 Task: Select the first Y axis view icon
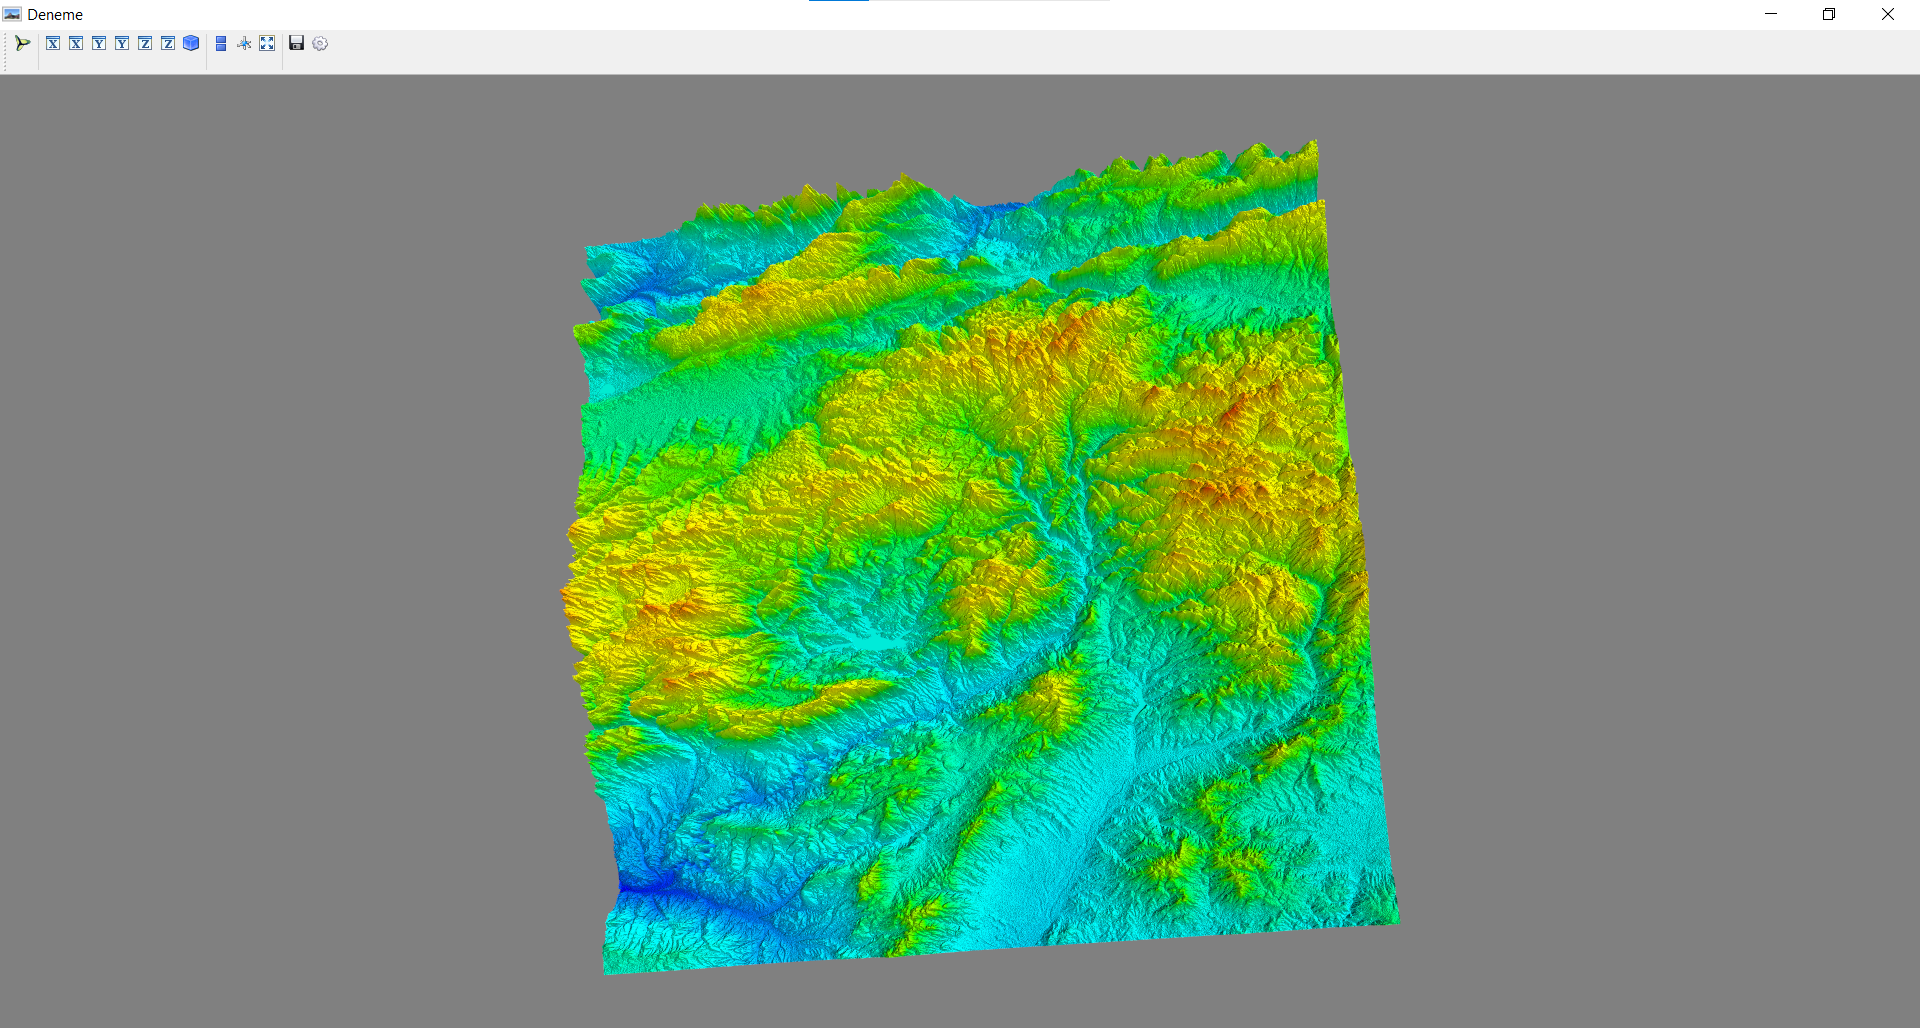pyautogui.click(x=99, y=43)
